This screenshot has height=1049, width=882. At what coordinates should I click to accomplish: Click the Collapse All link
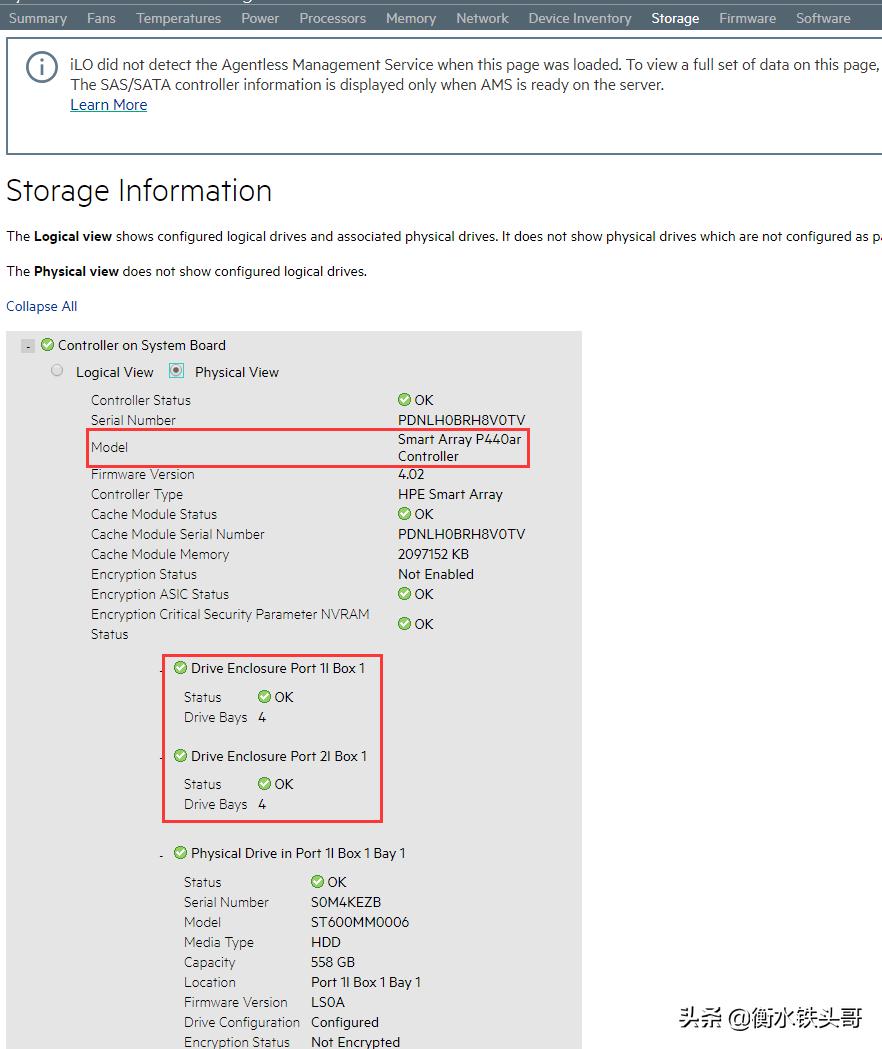(41, 306)
